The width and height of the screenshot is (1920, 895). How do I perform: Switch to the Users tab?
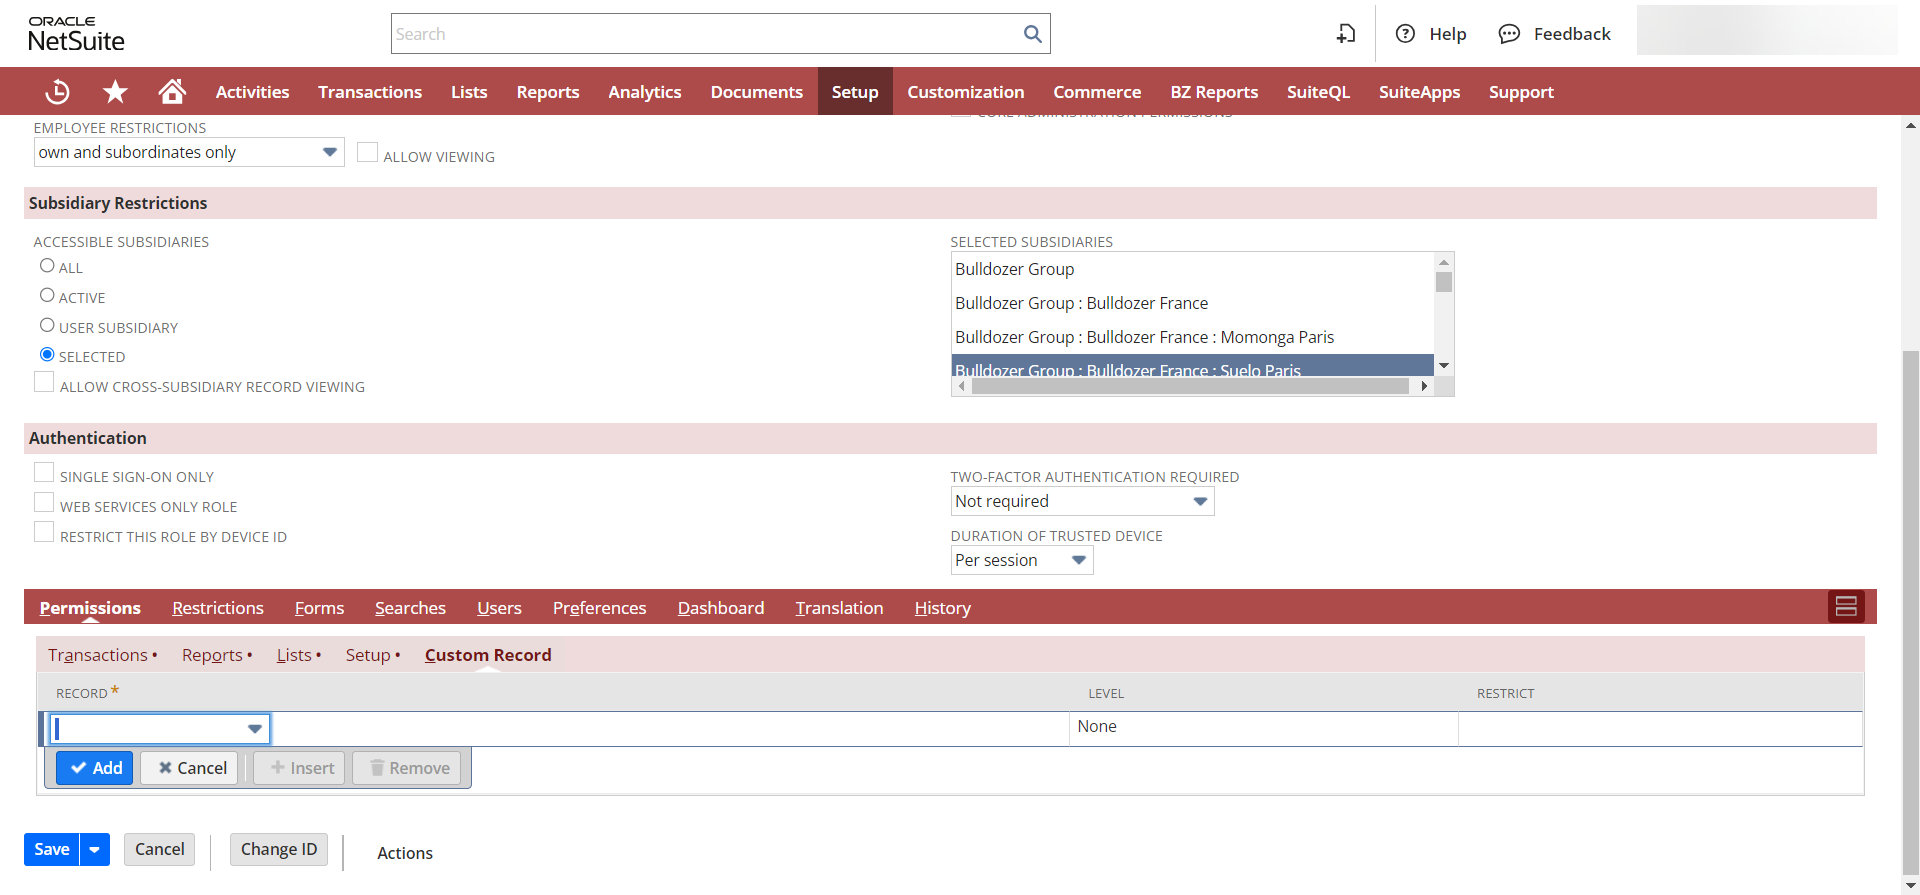click(x=499, y=608)
